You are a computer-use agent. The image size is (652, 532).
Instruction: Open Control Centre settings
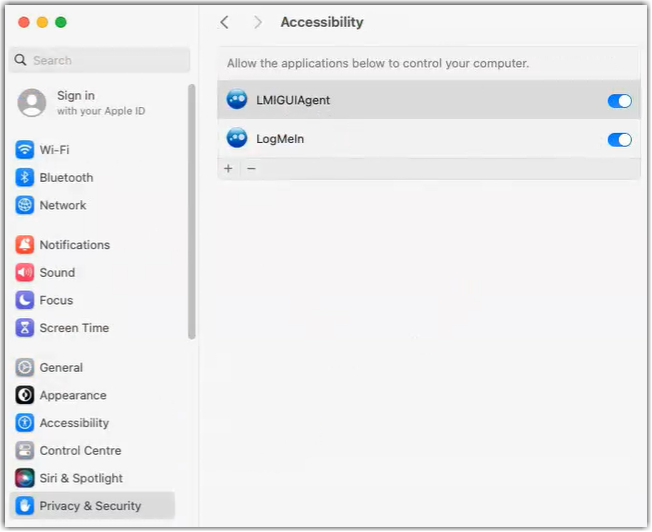[x=92, y=450]
